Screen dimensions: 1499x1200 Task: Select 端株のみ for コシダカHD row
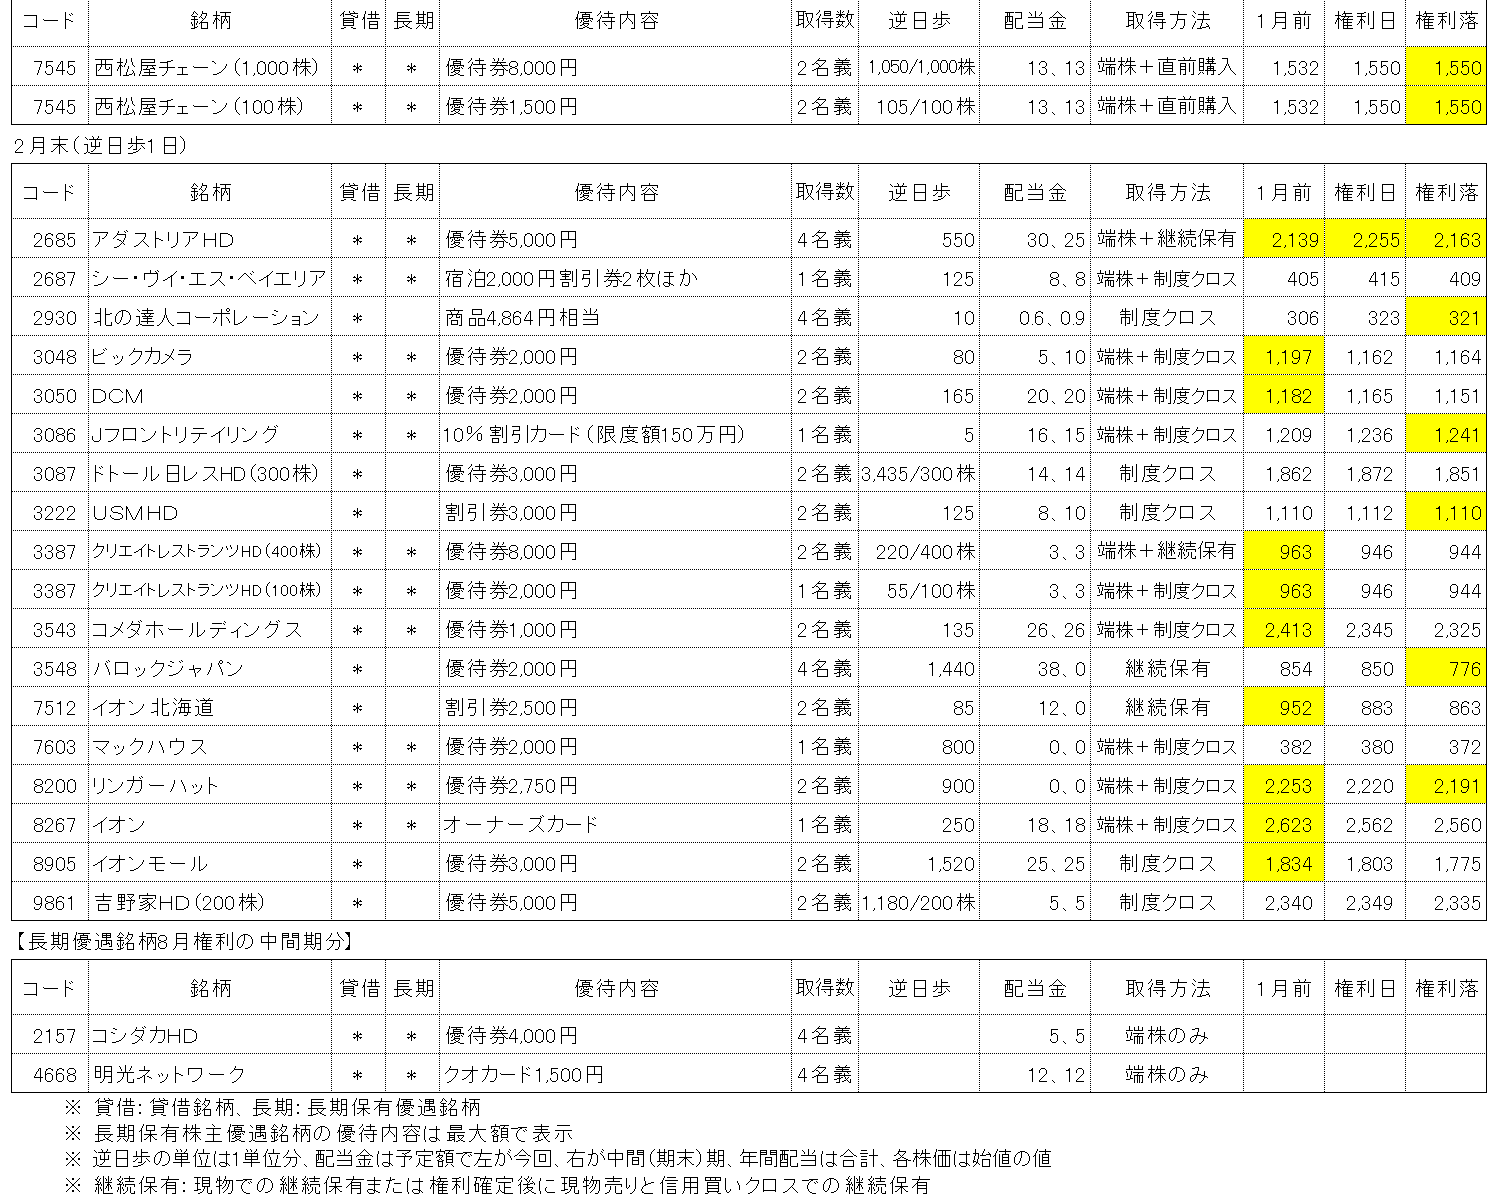[1167, 1036]
